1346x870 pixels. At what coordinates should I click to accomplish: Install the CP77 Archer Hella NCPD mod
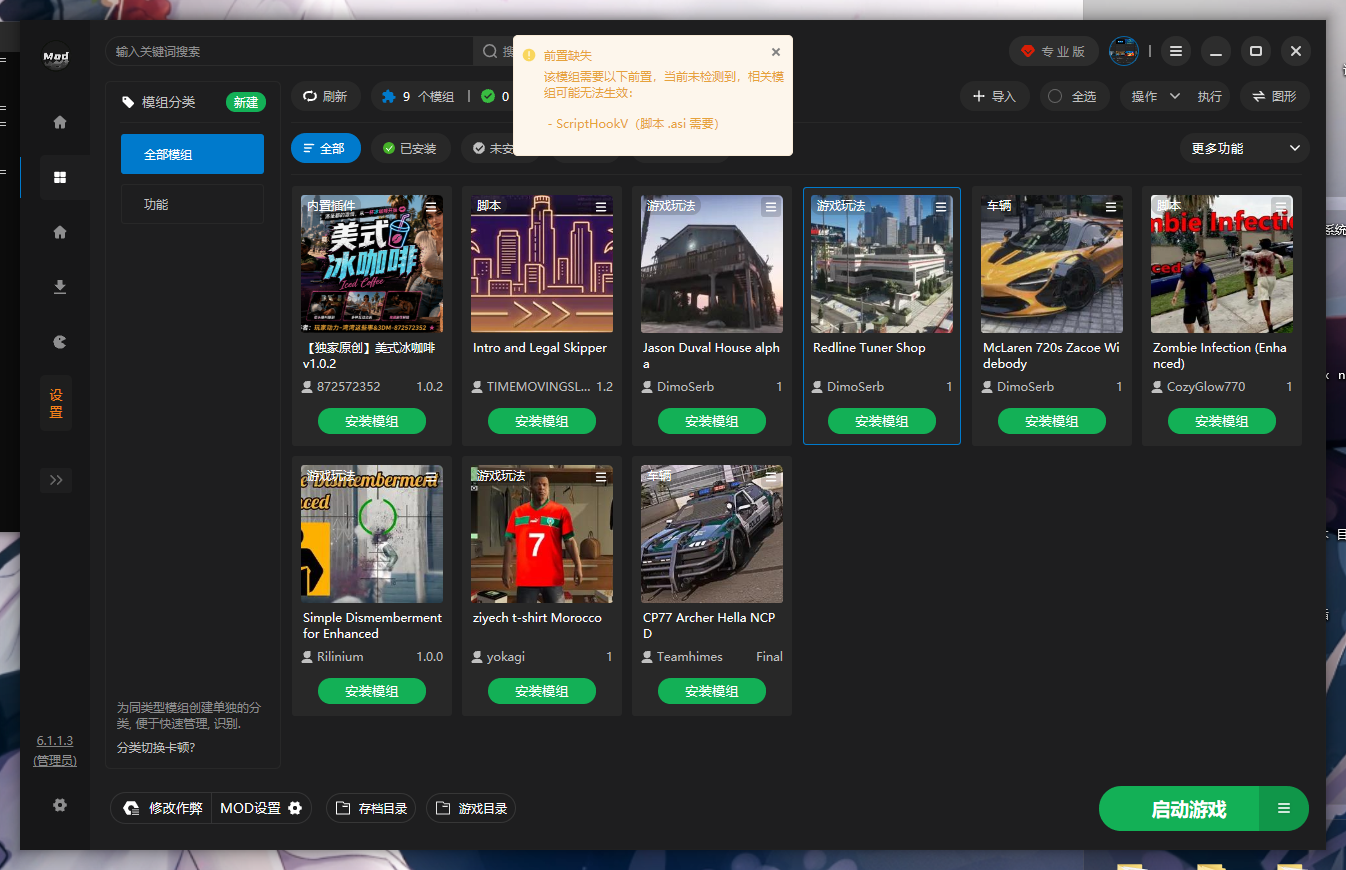click(712, 691)
